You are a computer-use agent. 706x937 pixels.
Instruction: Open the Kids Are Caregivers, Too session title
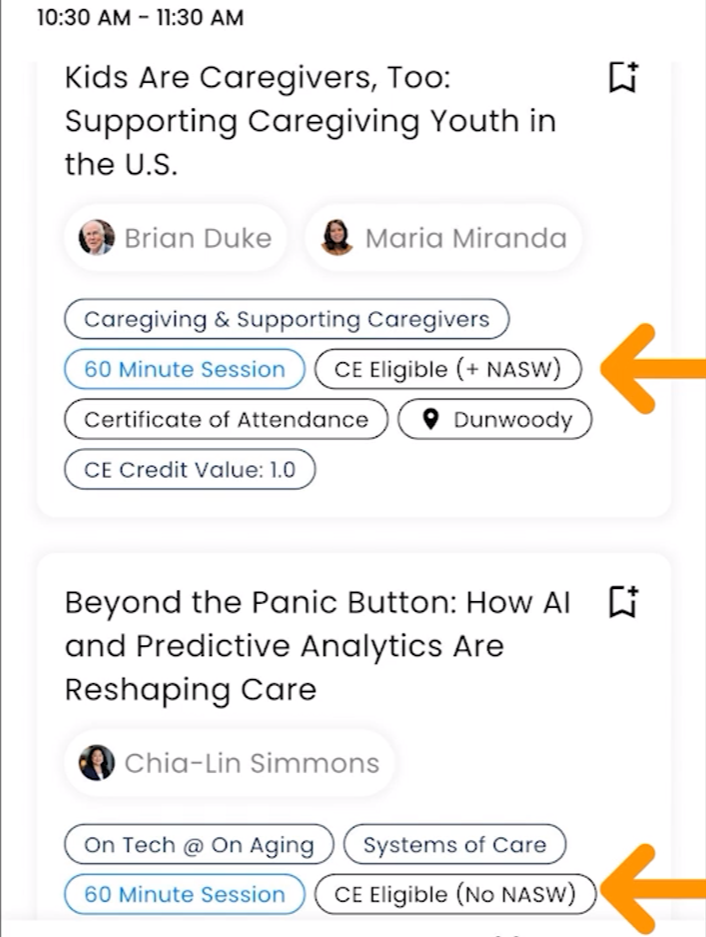[310, 121]
